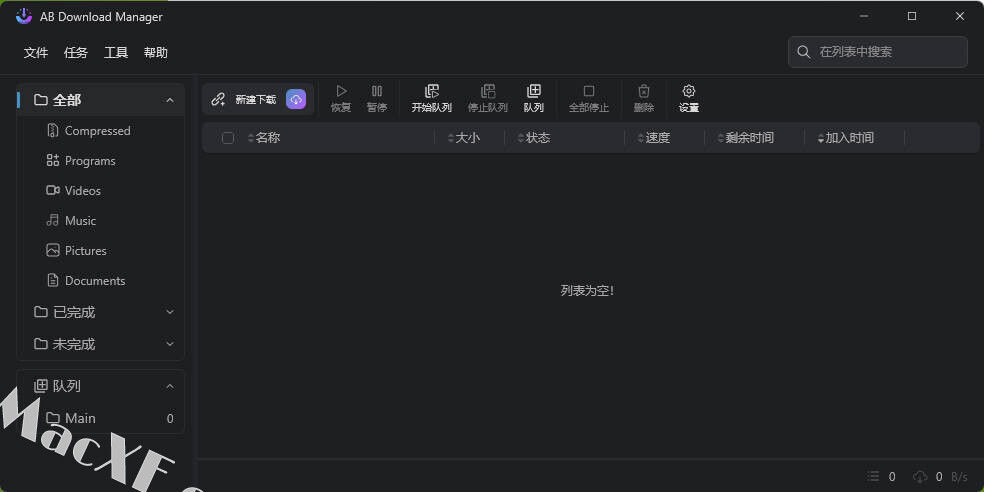Open the 文件 menu
This screenshot has width=984, height=492.
coord(36,53)
